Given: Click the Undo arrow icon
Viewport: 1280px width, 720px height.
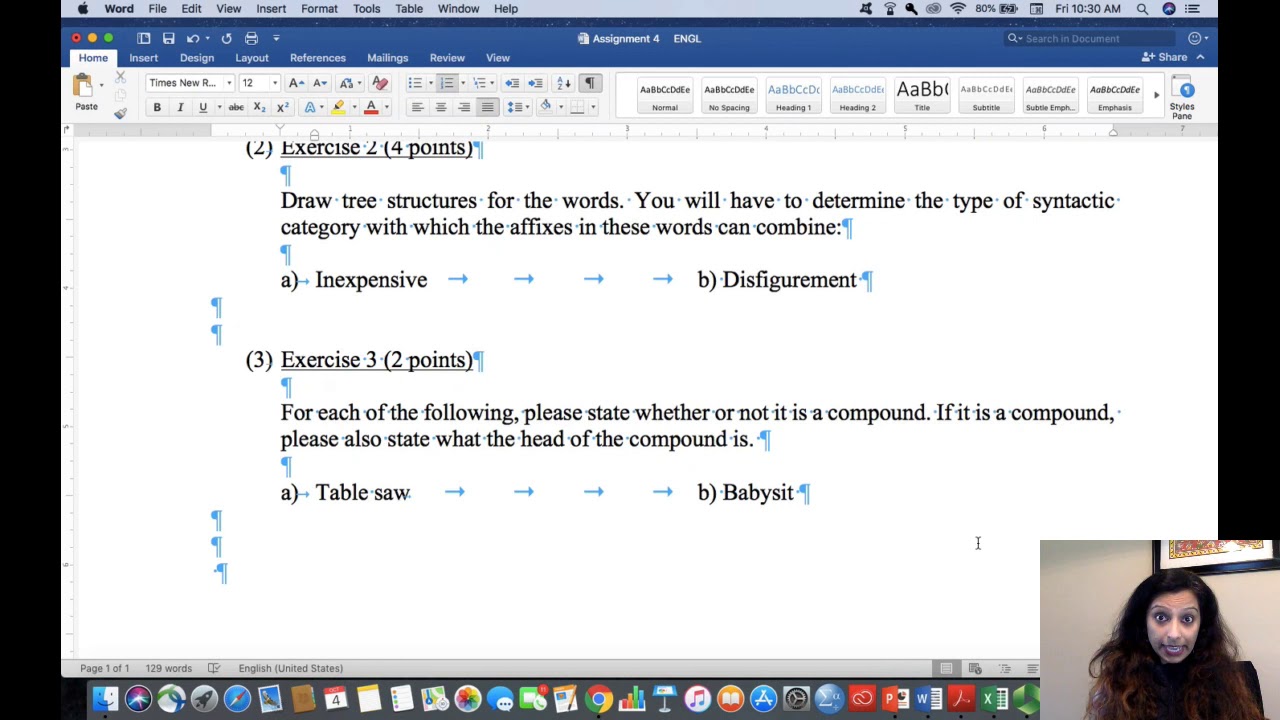Looking at the screenshot, I should point(193,38).
